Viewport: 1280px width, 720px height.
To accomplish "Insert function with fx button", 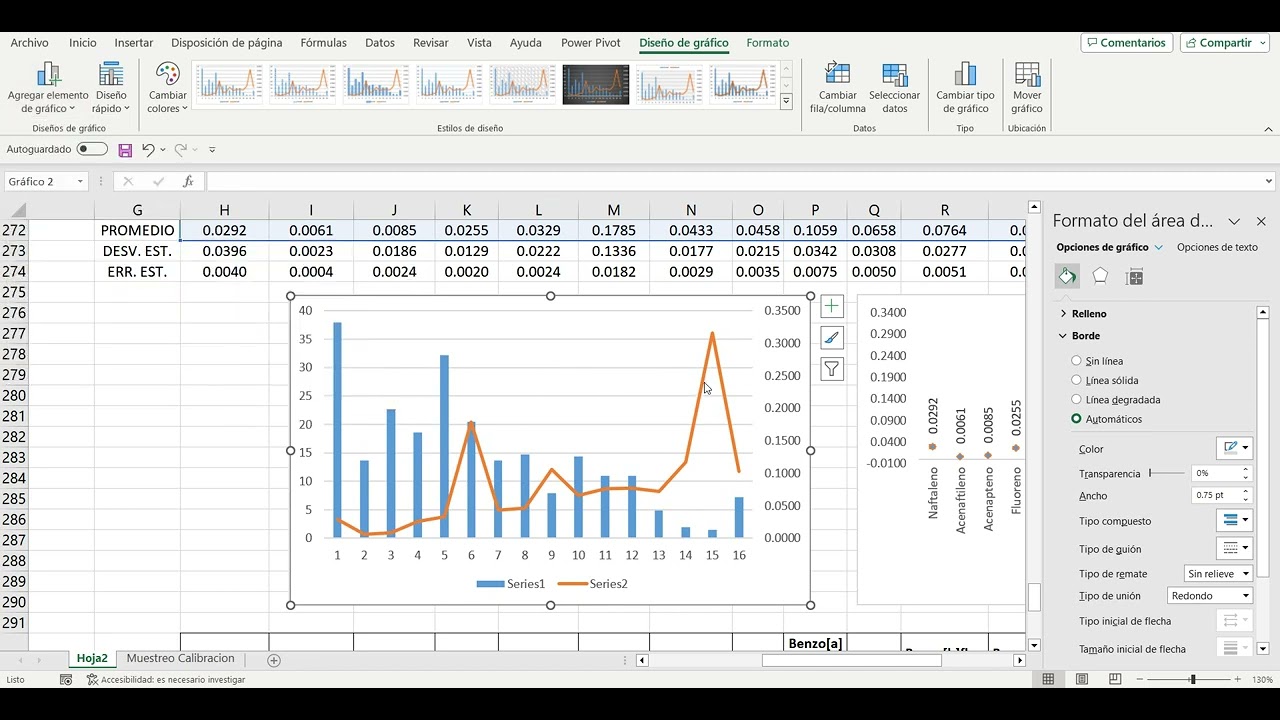I will click(x=188, y=181).
